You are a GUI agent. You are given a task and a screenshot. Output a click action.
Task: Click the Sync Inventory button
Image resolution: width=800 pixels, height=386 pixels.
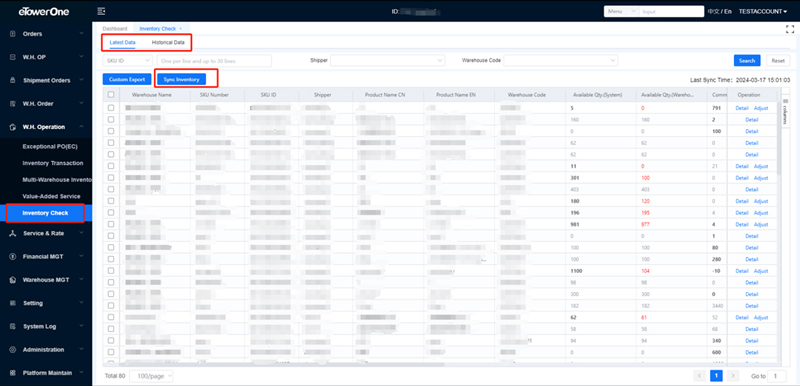pos(181,80)
